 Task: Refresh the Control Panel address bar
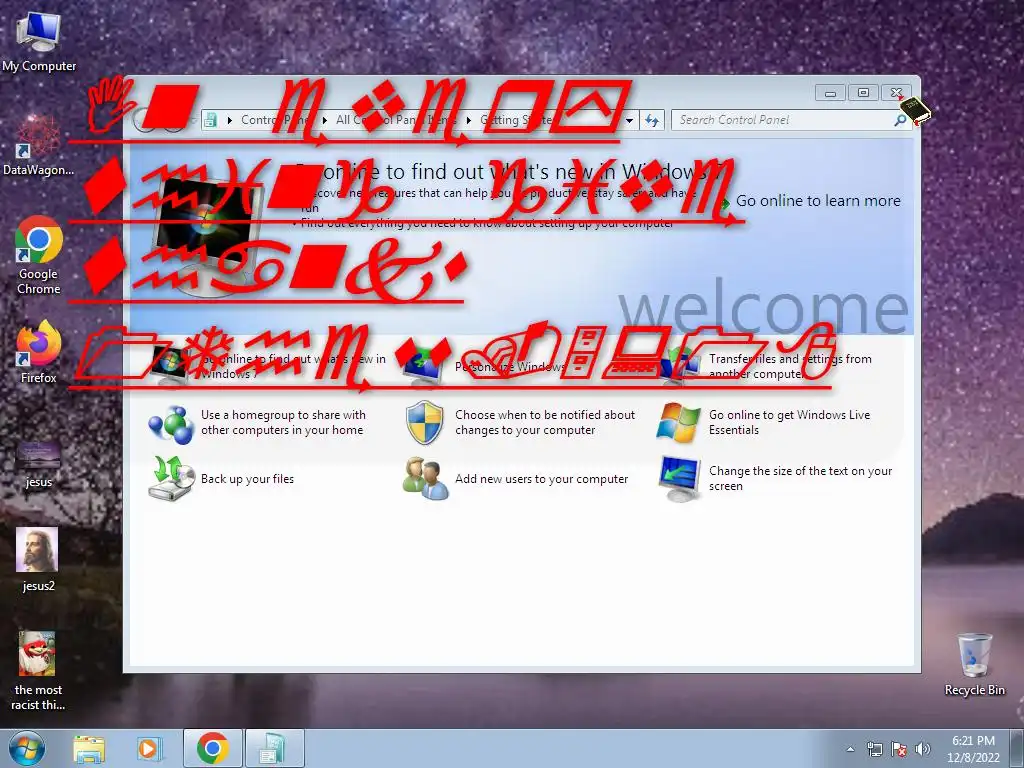tap(652, 120)
